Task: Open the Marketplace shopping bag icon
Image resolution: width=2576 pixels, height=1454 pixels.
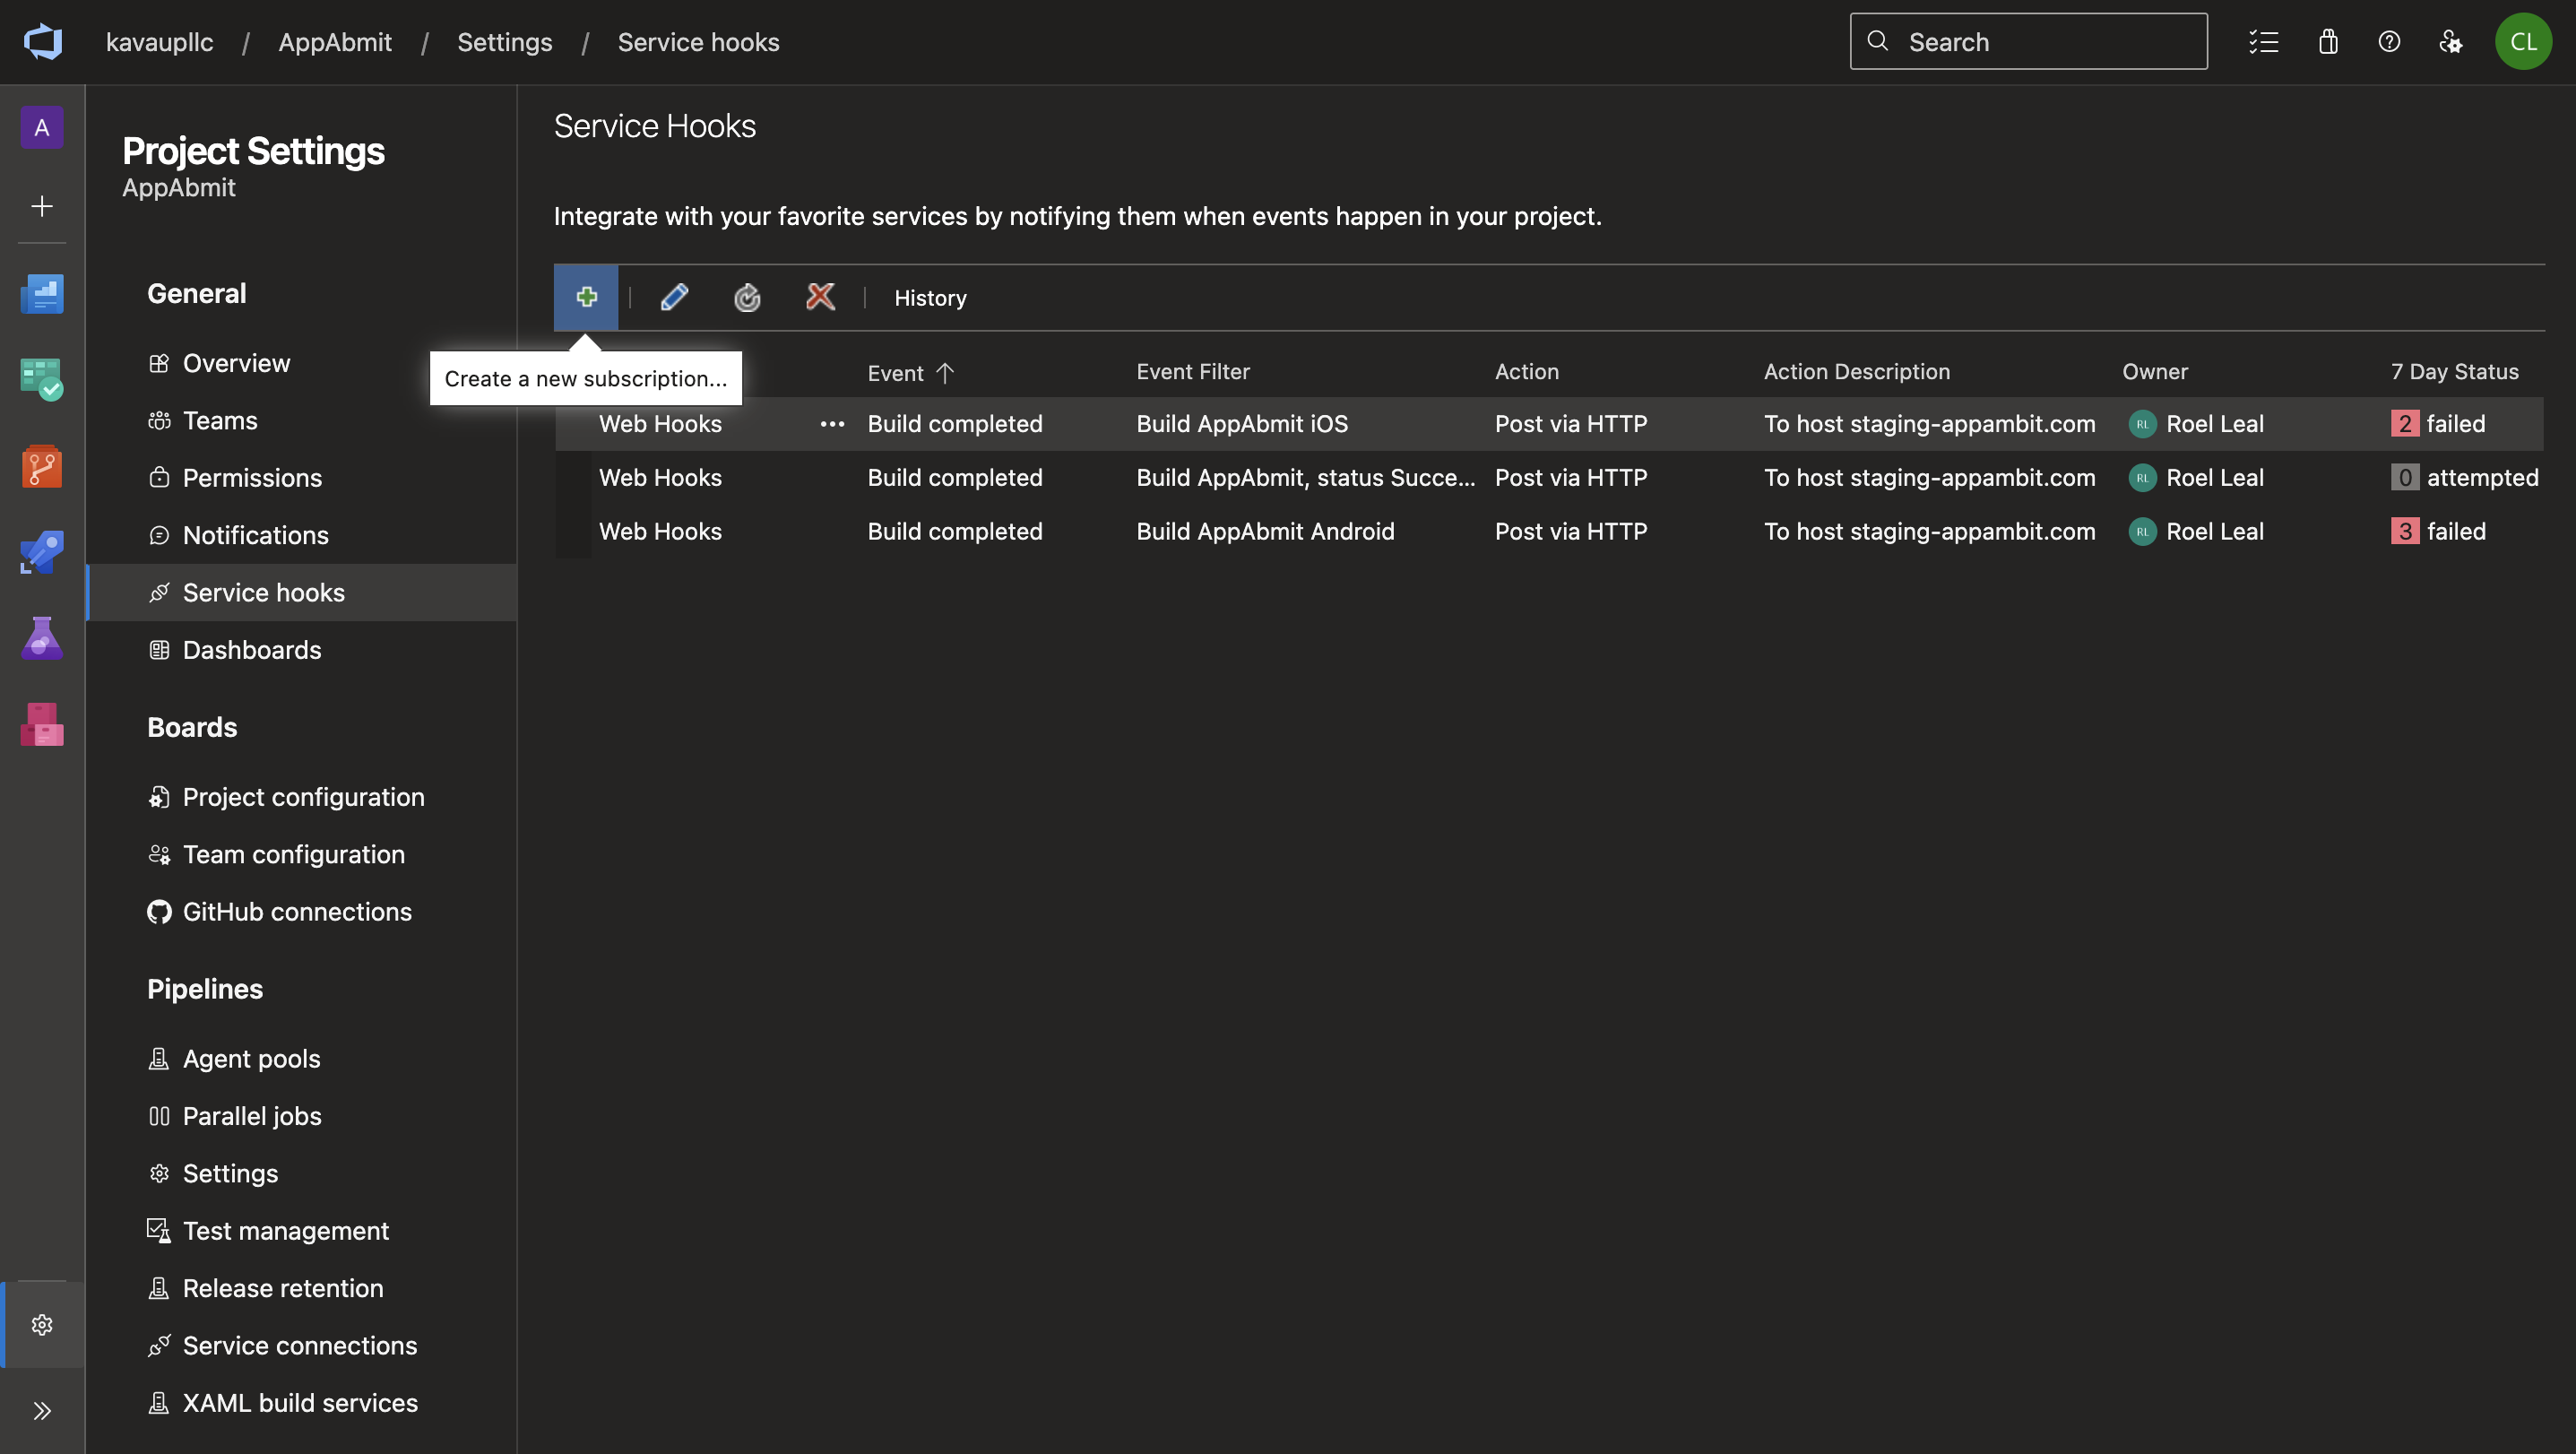Action: click(2328, 42)
